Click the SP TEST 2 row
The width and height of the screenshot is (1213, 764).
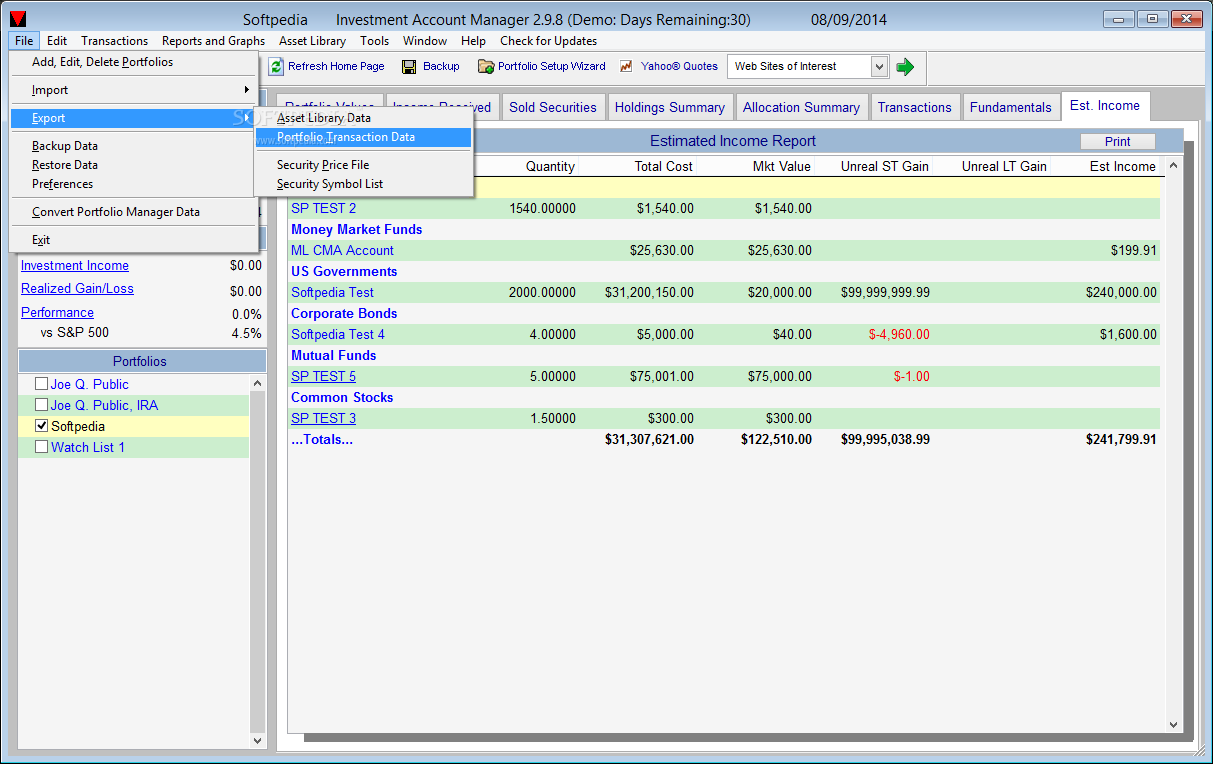pyautogui.click(x=725, y=209)
